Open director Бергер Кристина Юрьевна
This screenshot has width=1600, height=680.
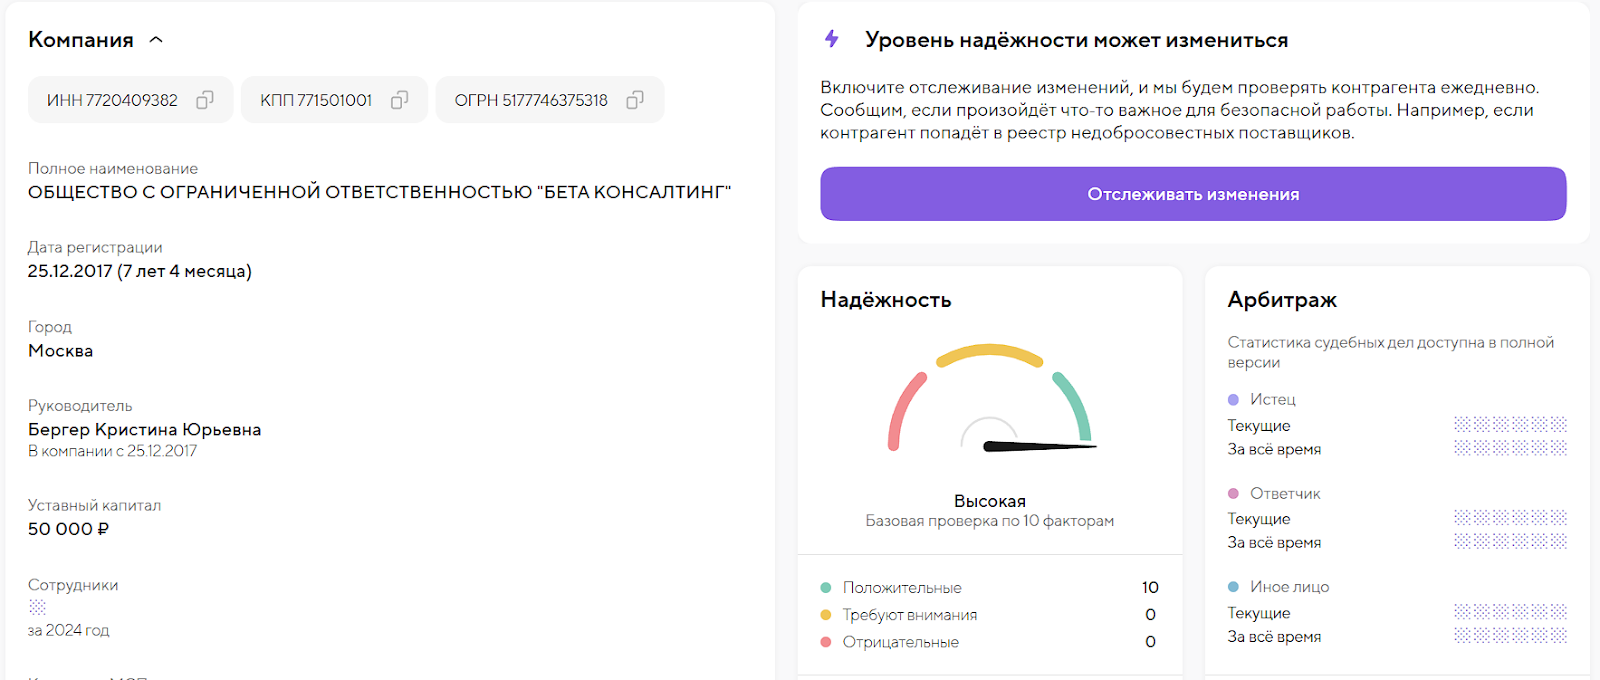click(145, 430)
